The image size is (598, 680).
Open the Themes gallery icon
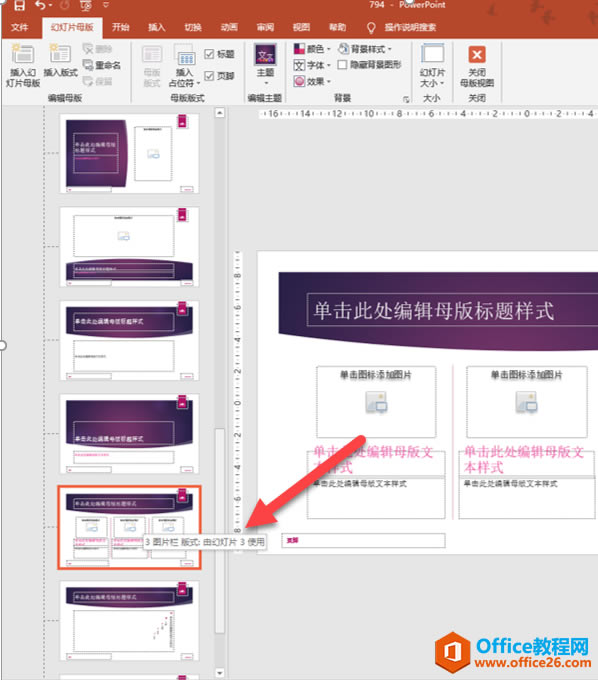265,56
